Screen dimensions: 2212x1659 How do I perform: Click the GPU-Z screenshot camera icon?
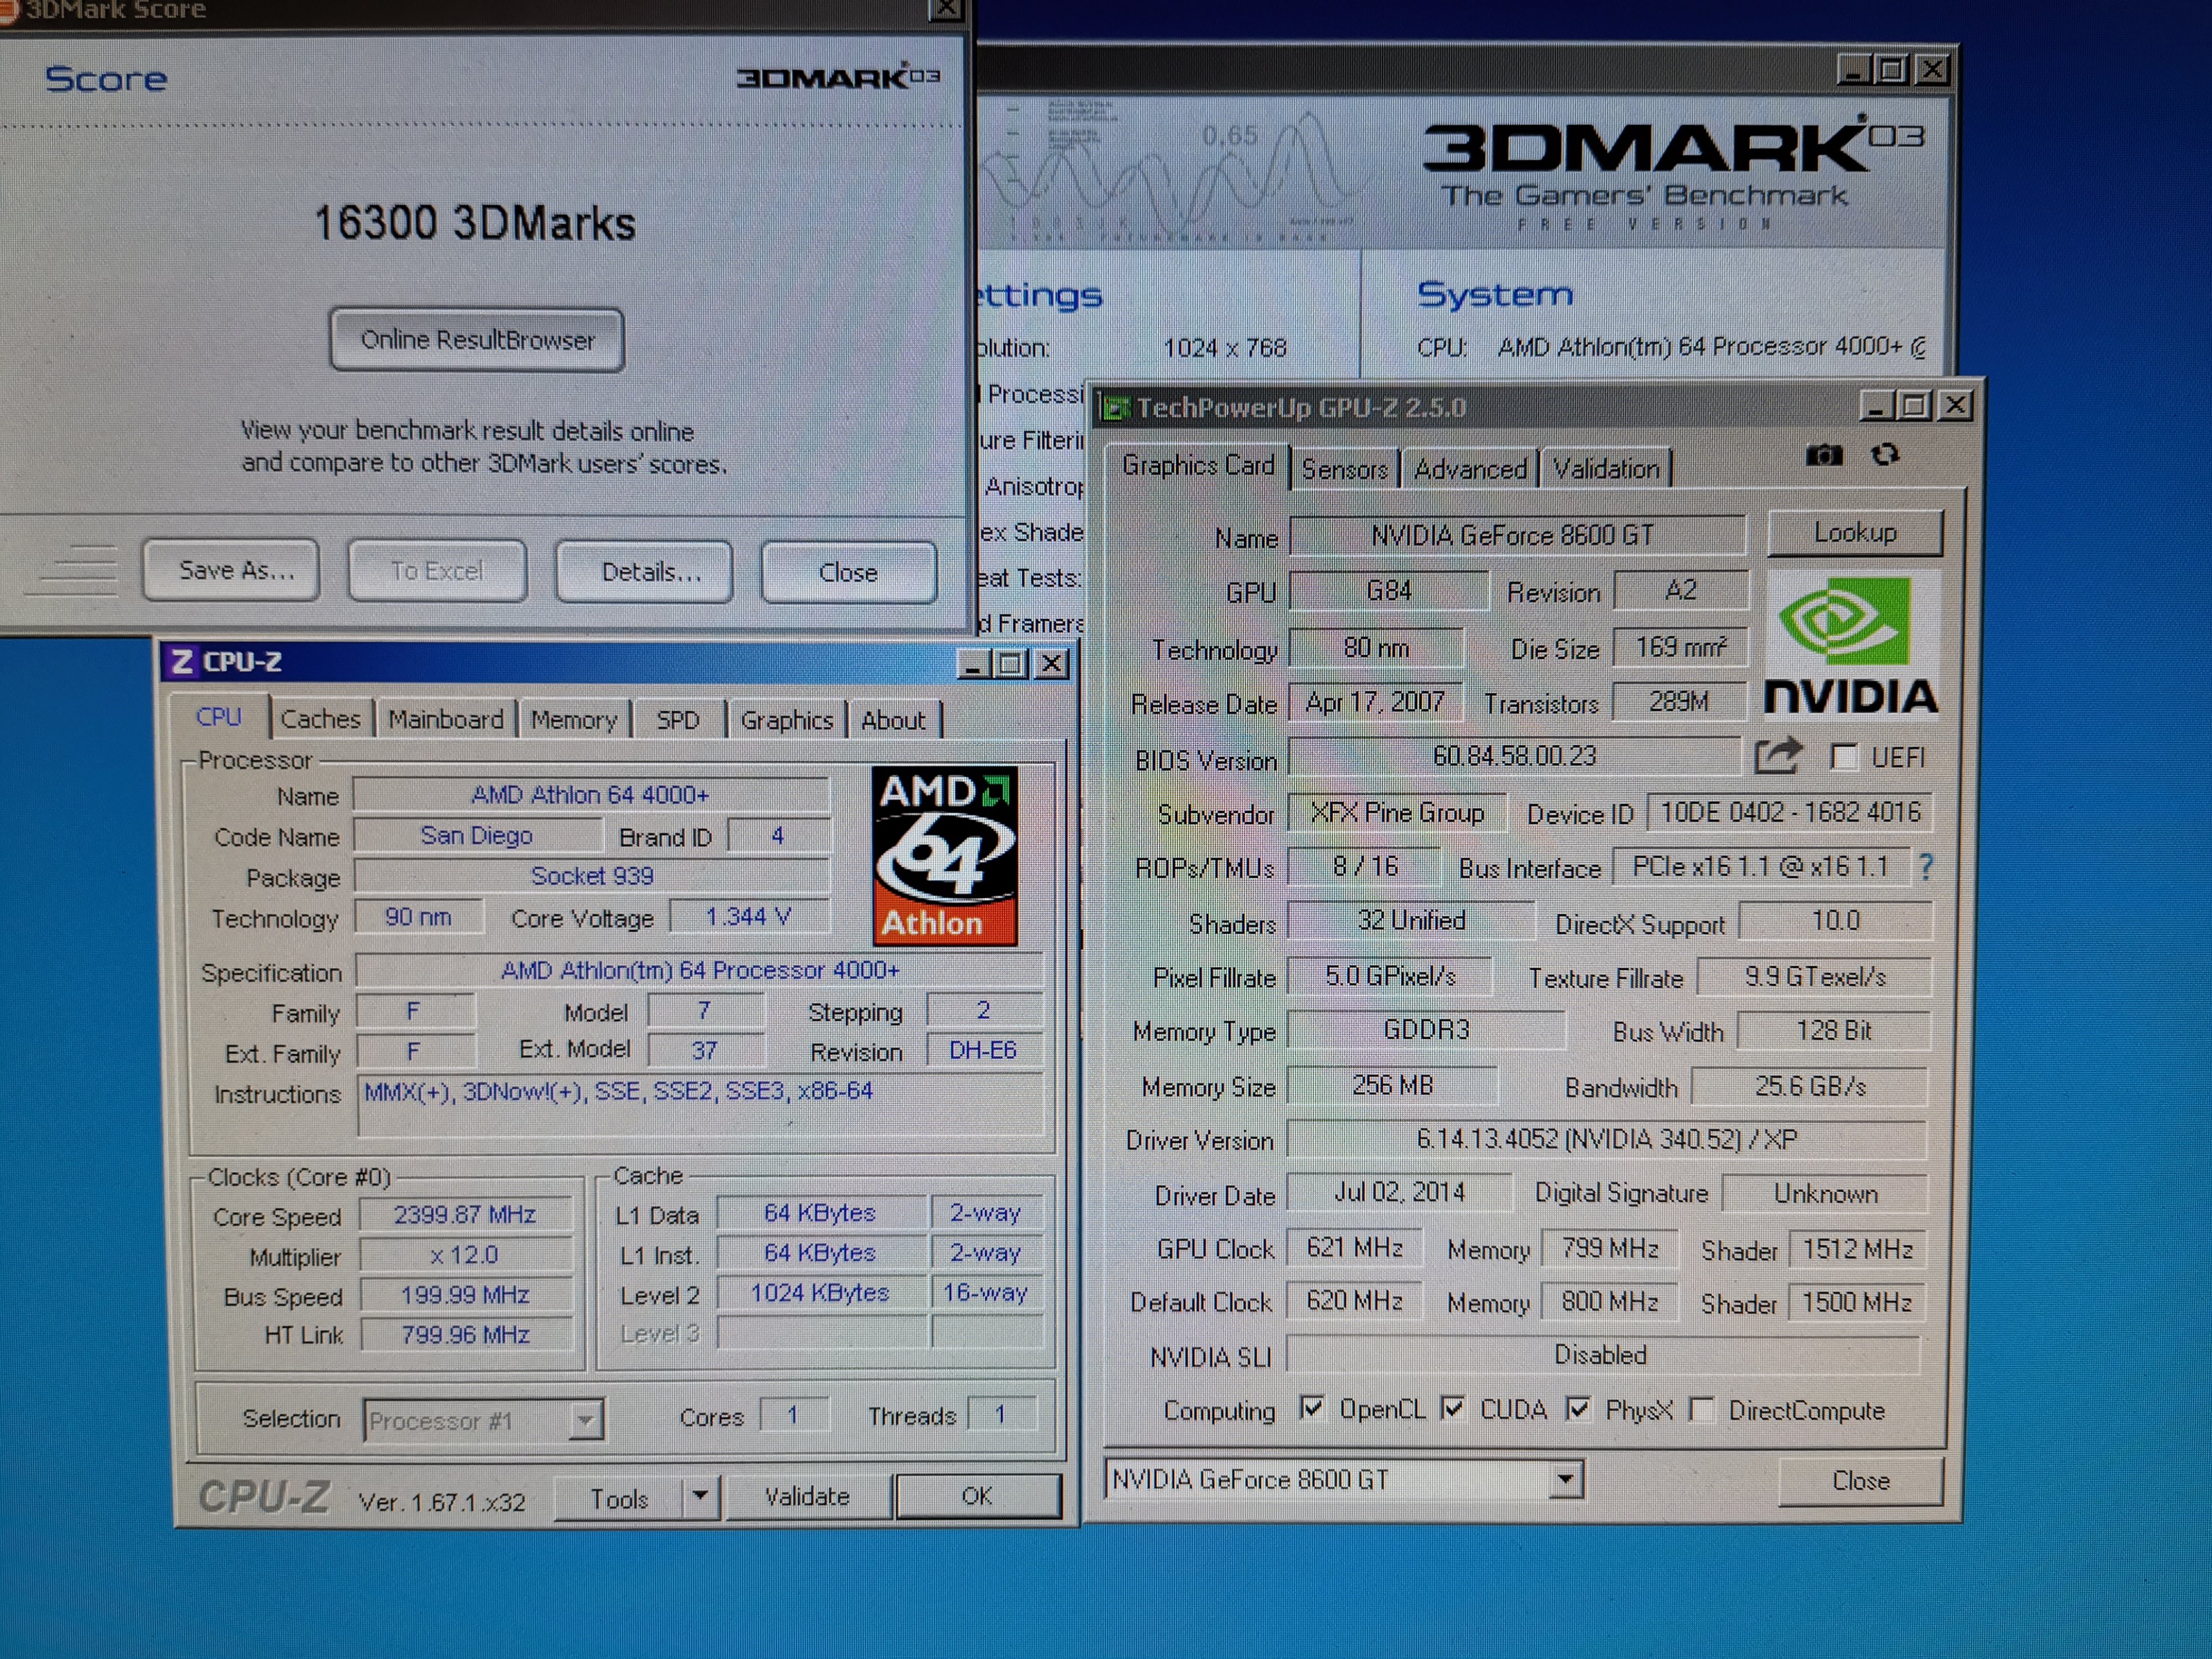pyautogui.click(x=1823, y=456)
